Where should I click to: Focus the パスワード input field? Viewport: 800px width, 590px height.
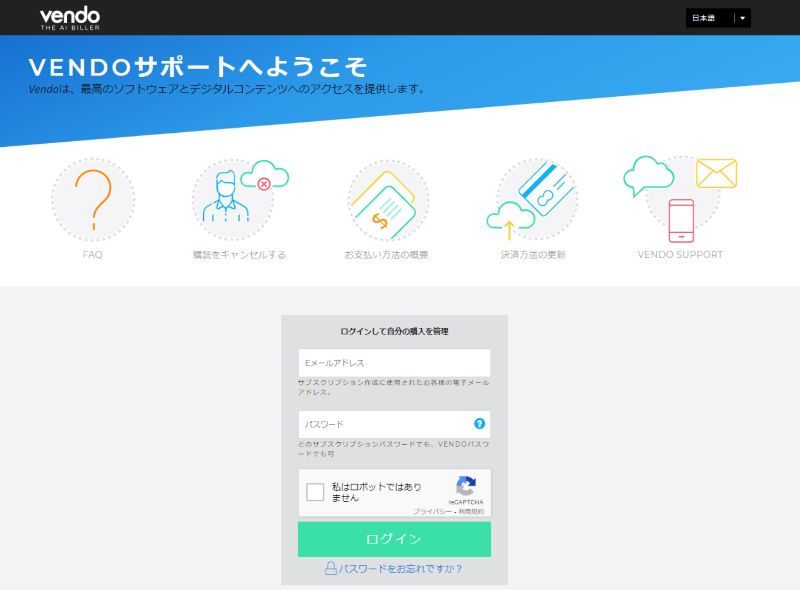(x=394, y=424)
